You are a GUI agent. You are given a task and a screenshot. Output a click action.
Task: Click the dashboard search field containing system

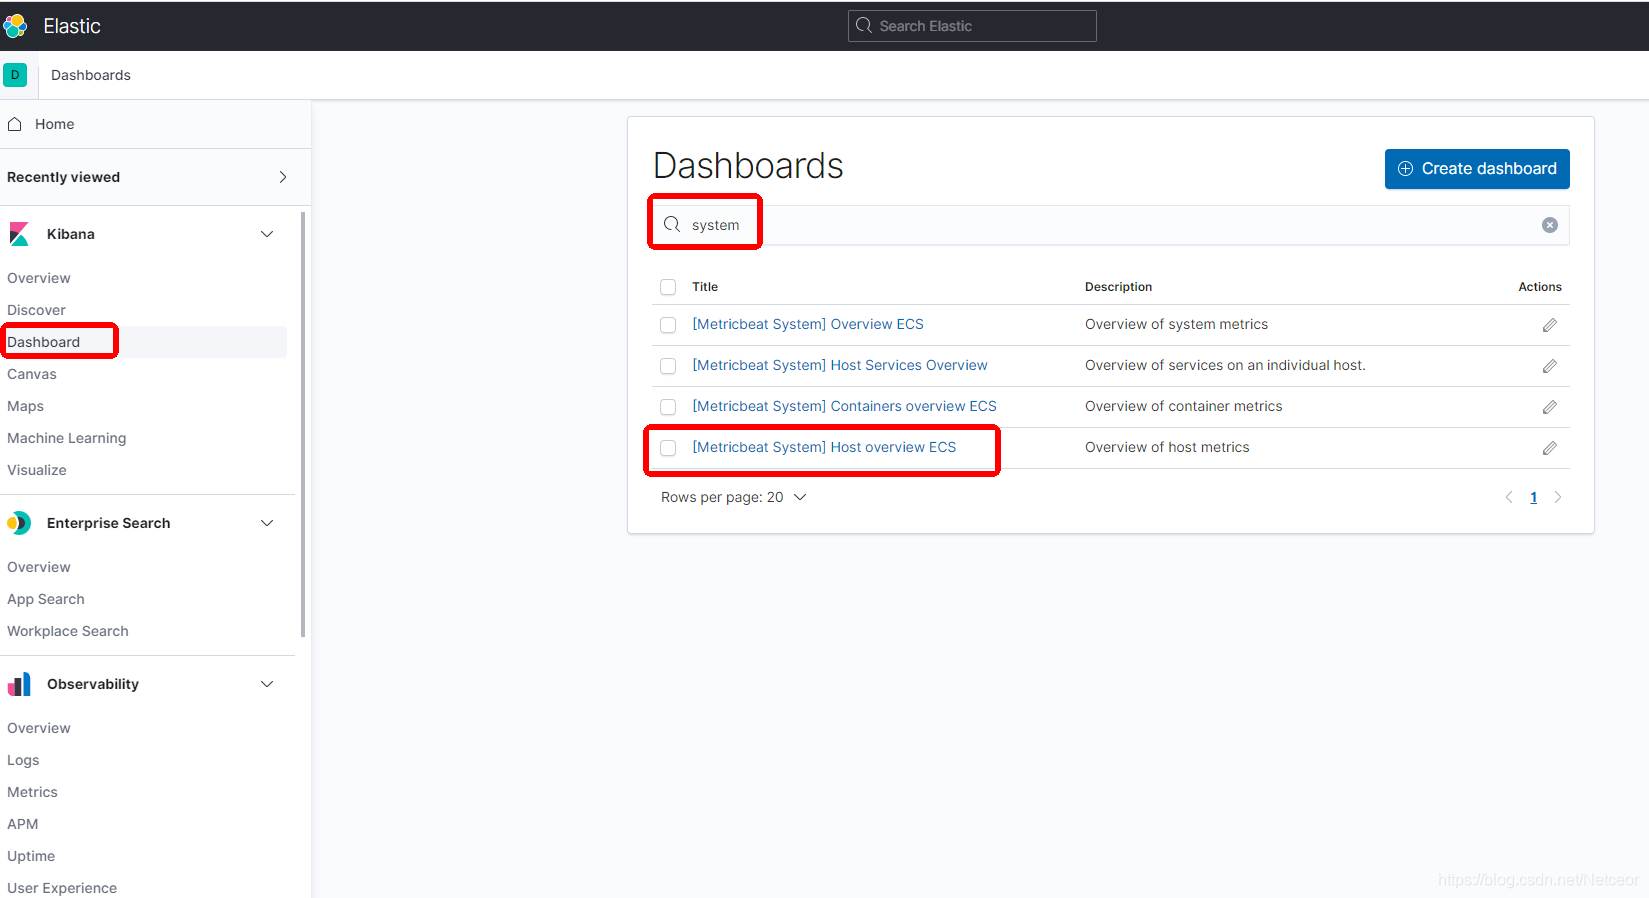(x=1110, y=225)
